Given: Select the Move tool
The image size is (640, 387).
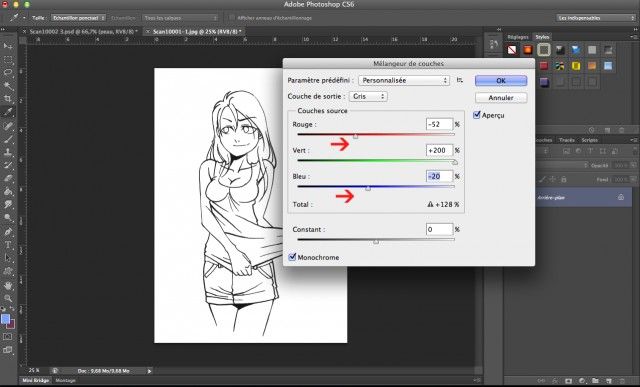Looking at the screenshot, I should tap(8, 46).
